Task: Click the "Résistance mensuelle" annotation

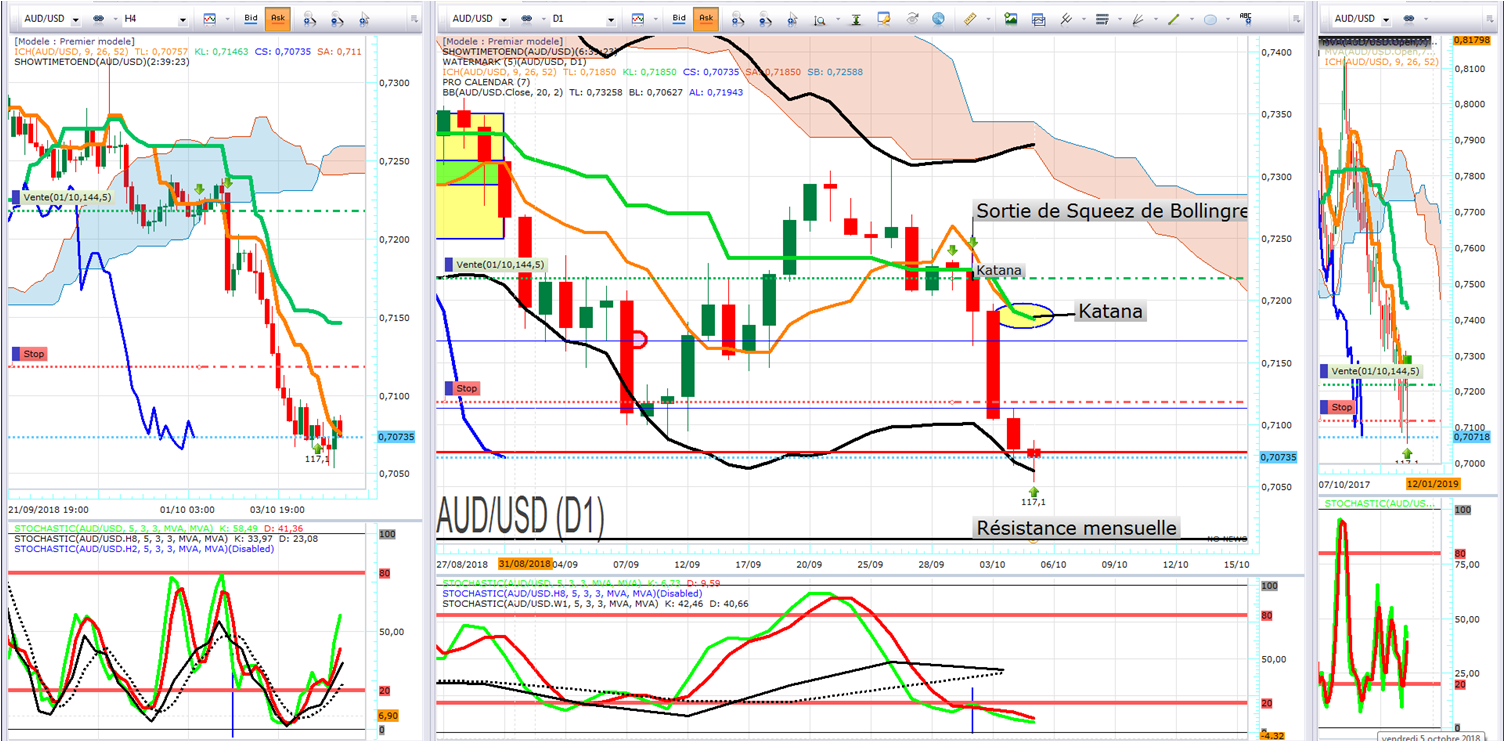Action: 1076,527
